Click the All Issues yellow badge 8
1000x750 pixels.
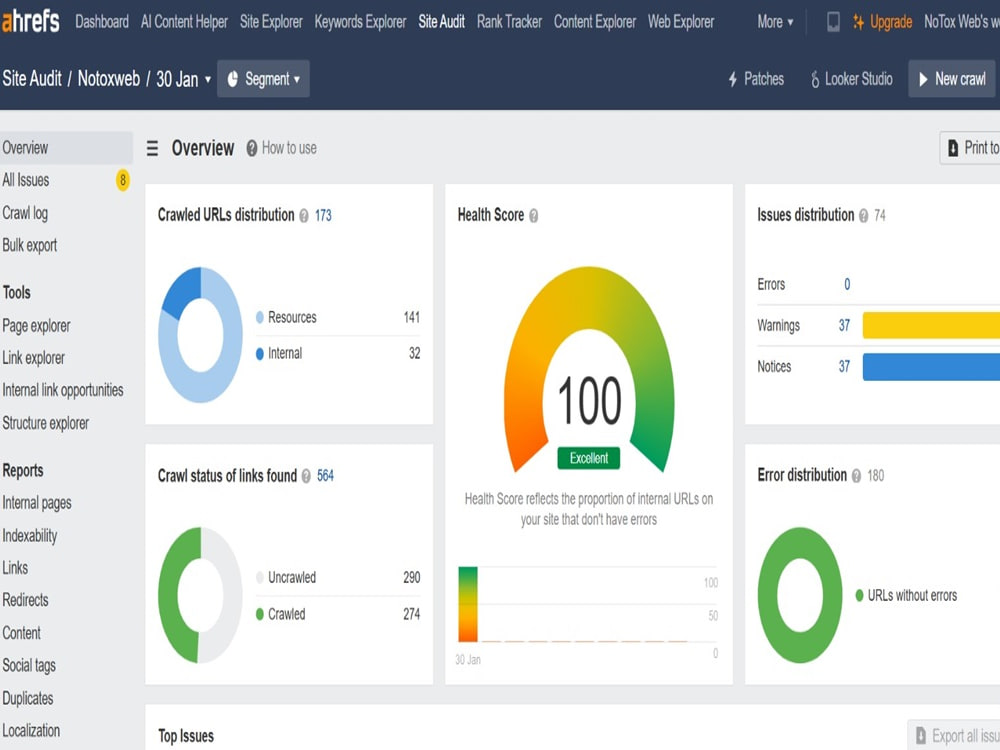(x=122, y=180)
